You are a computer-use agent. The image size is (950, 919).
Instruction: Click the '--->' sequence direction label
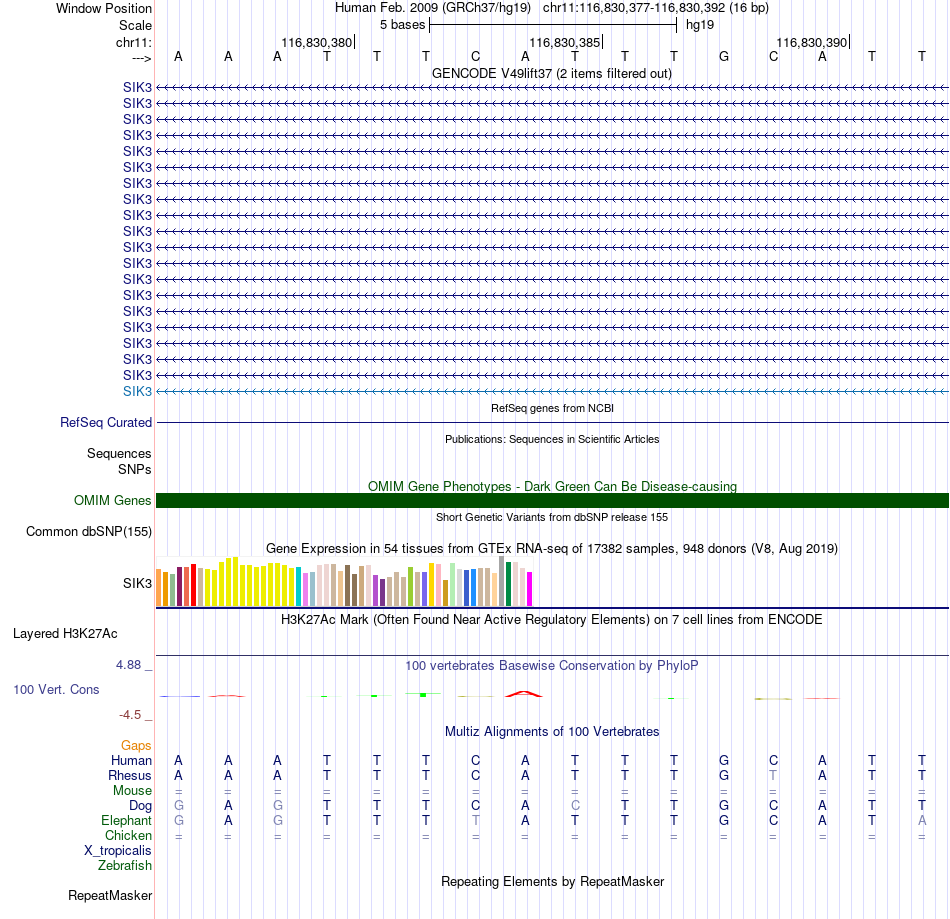pyautogui.click(x=141, y=58)
